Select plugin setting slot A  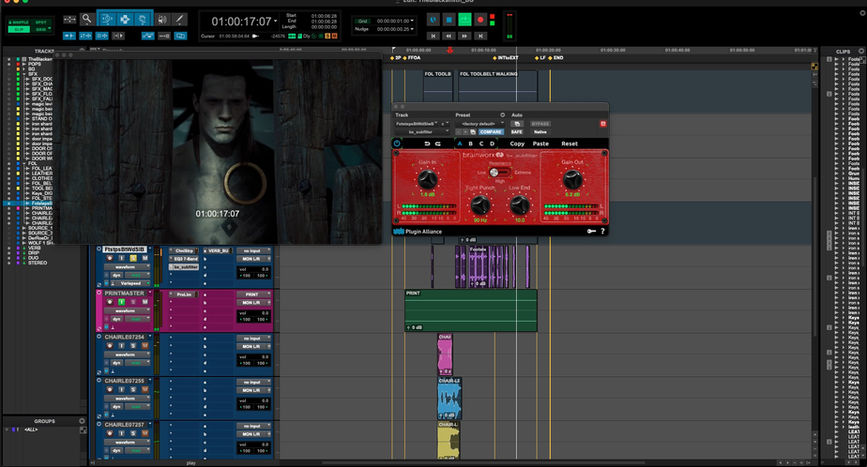click(460, 144)
